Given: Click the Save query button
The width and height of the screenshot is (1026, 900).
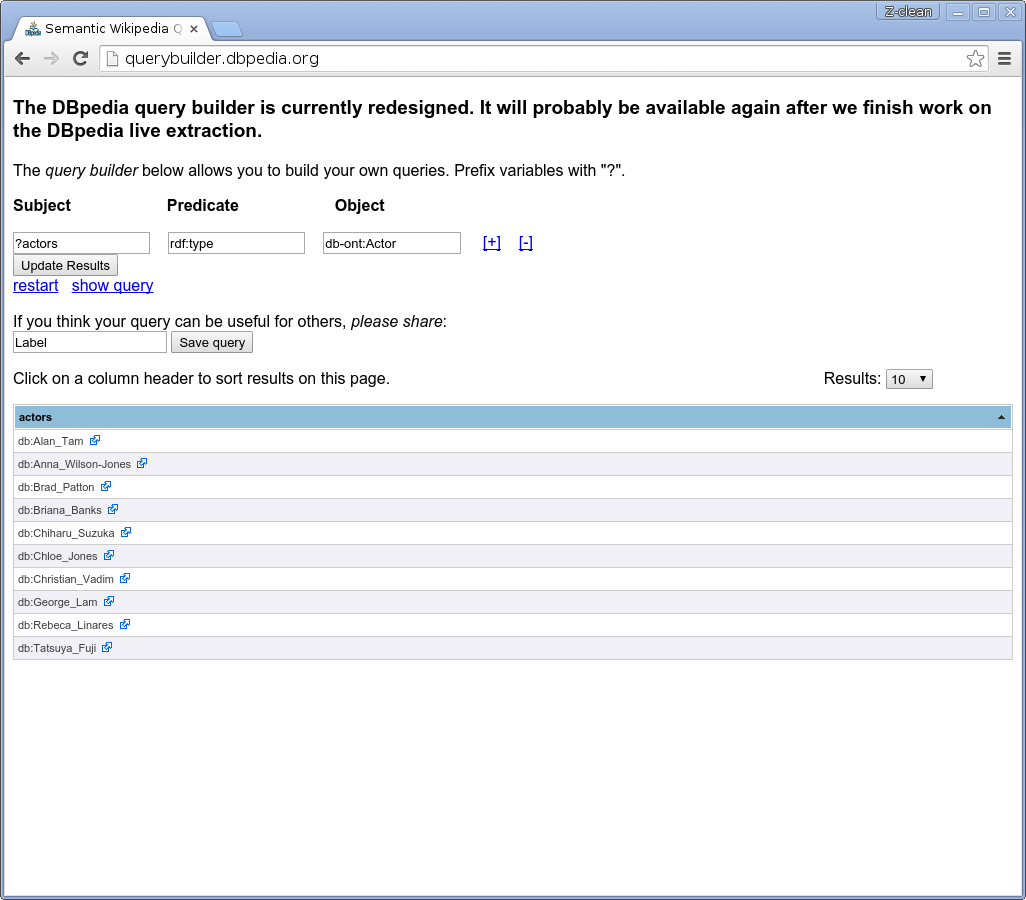Looking at the screenshot, I should (212, 343).
